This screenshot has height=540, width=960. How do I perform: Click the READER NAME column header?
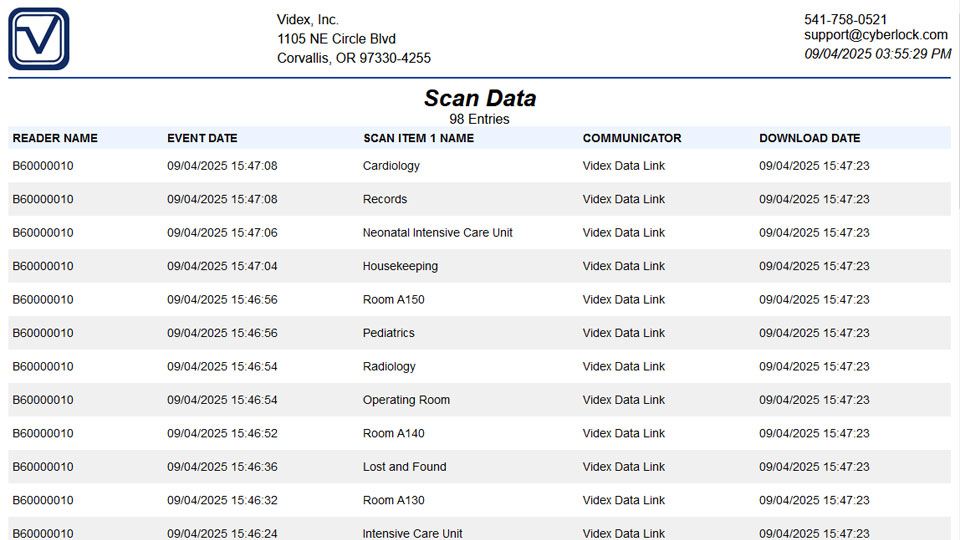(x=55, y=138)
